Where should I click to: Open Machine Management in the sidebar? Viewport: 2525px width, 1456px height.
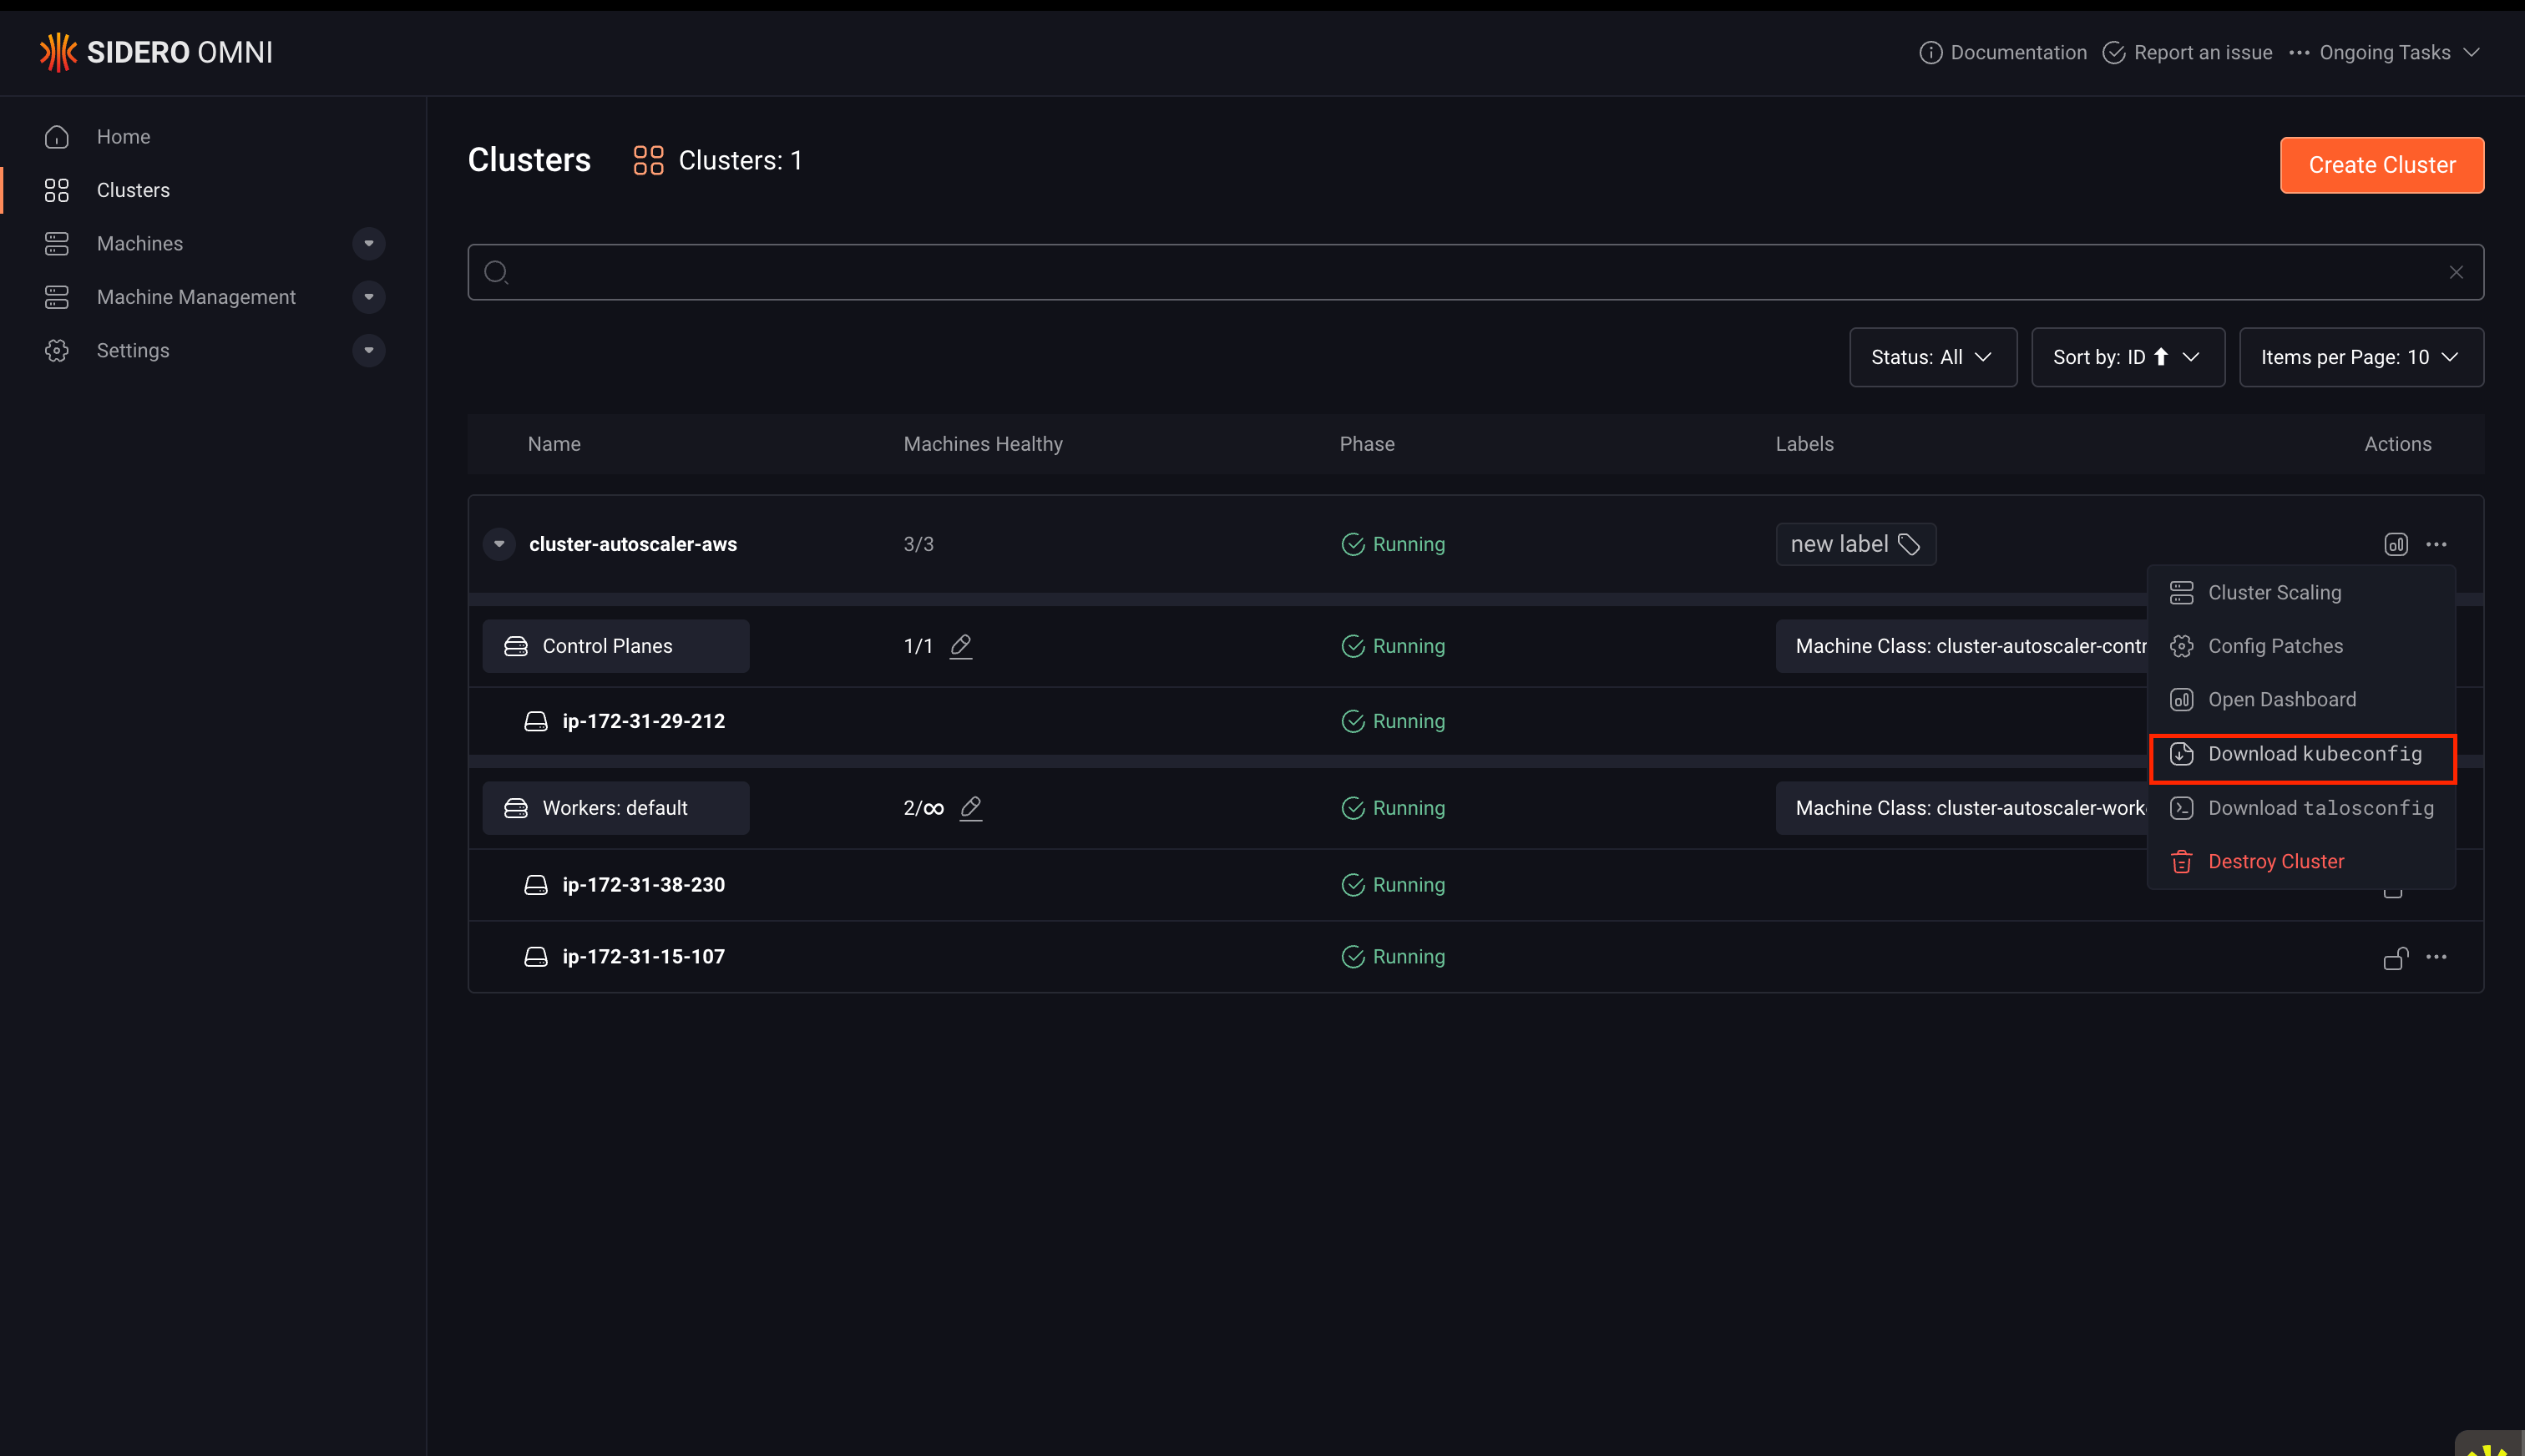click(196, 297)
